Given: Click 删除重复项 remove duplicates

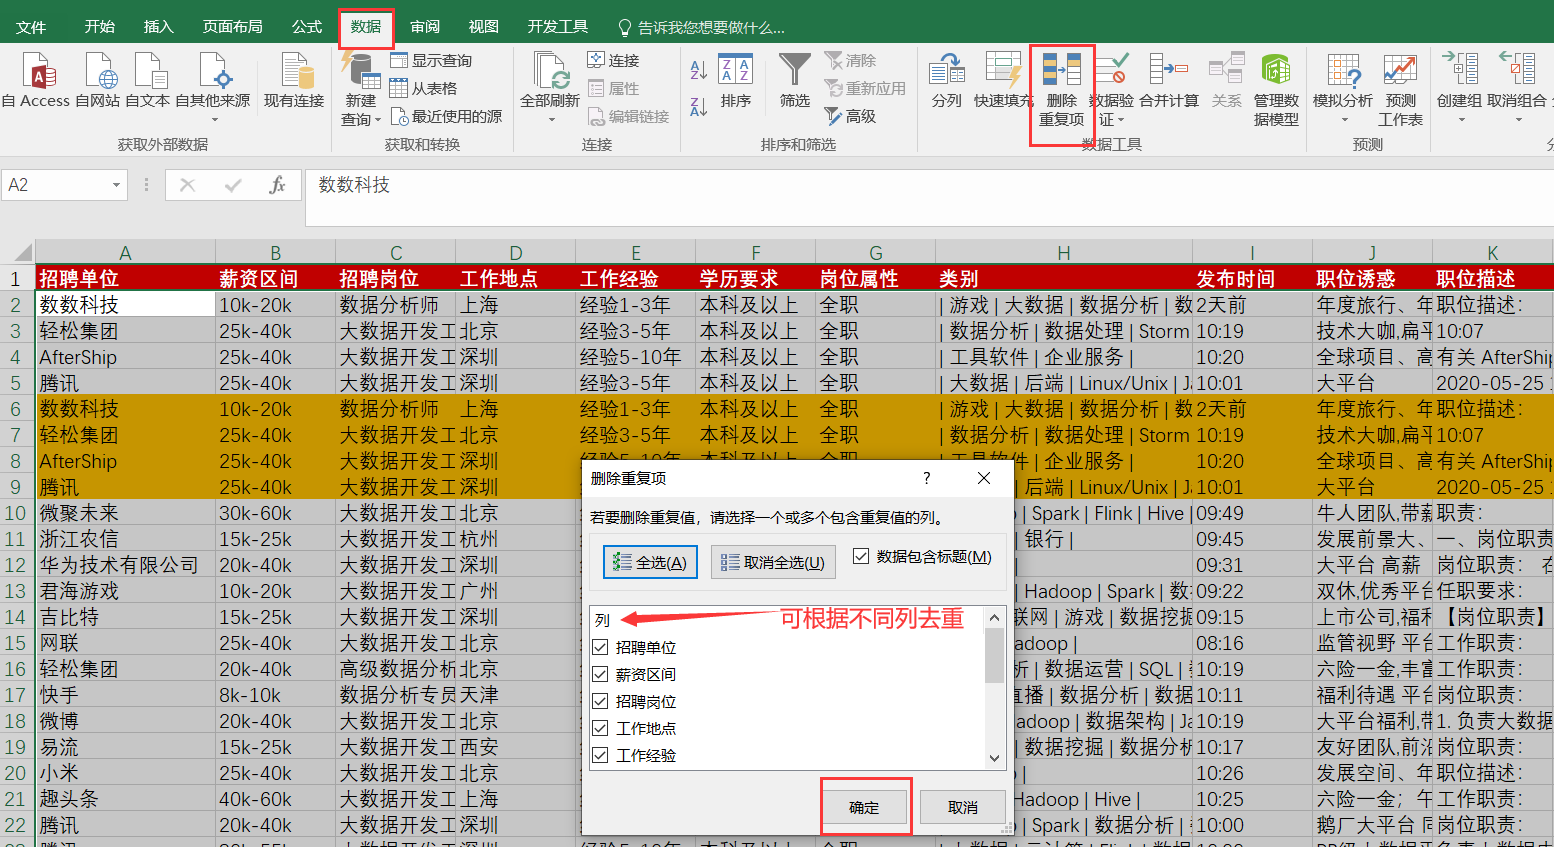Looking at the screenshot, I should point(1061,89).
